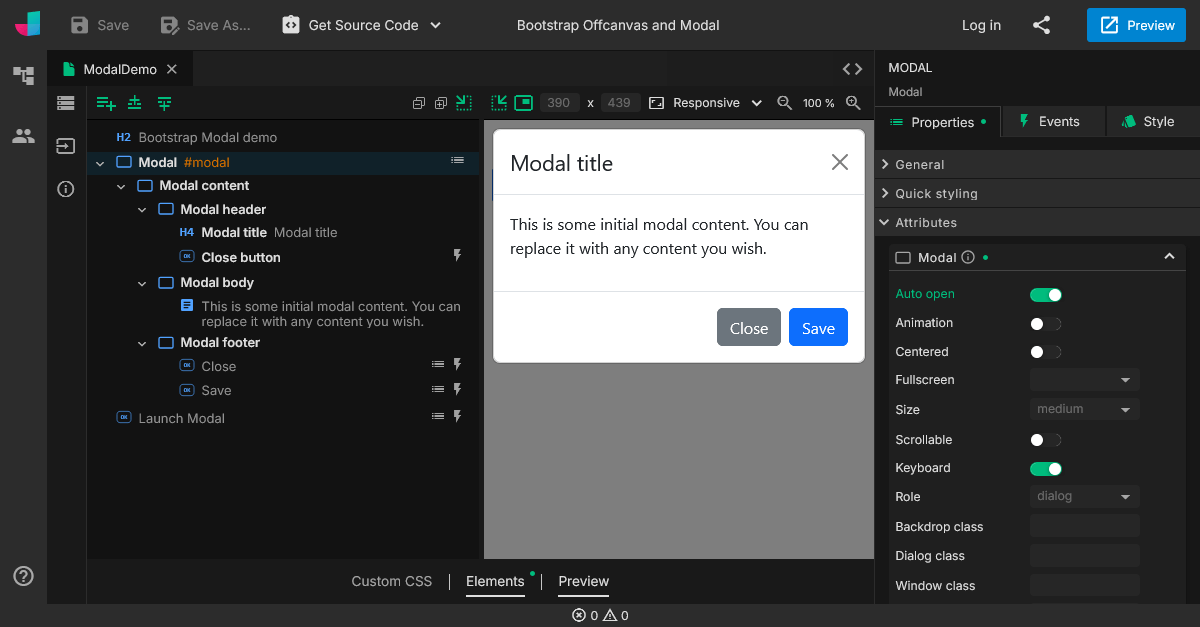Screen dimensions: 1200x627
Task: Collapse the Modal attributes group chevron
Action: (x=1169, y=257)
